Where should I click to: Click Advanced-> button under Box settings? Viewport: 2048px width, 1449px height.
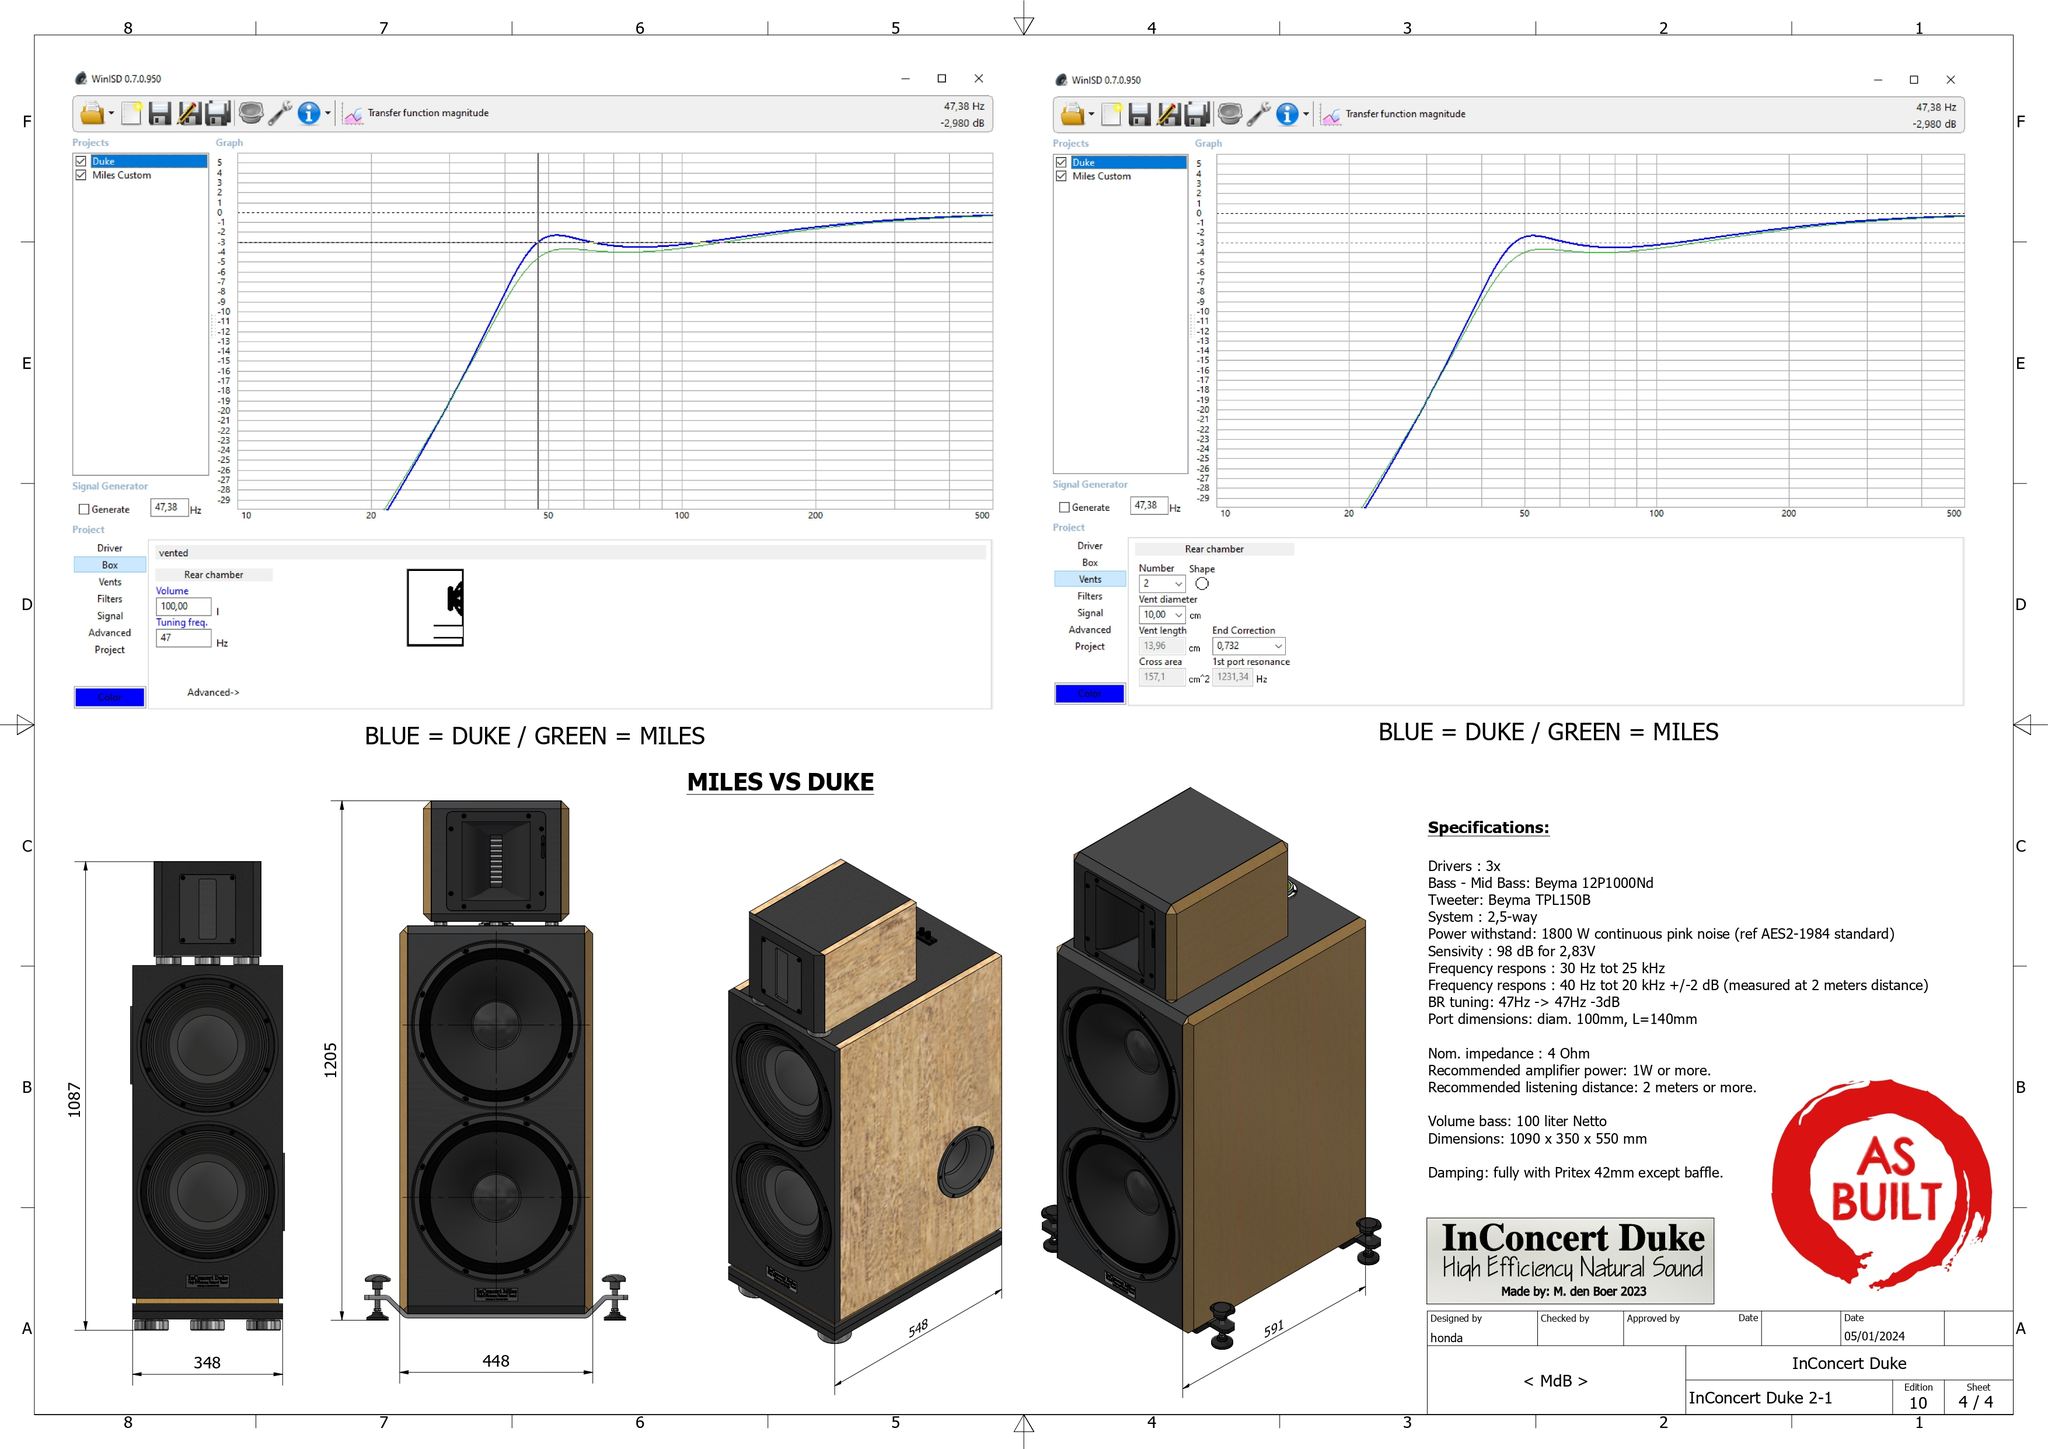coord(213,692)
